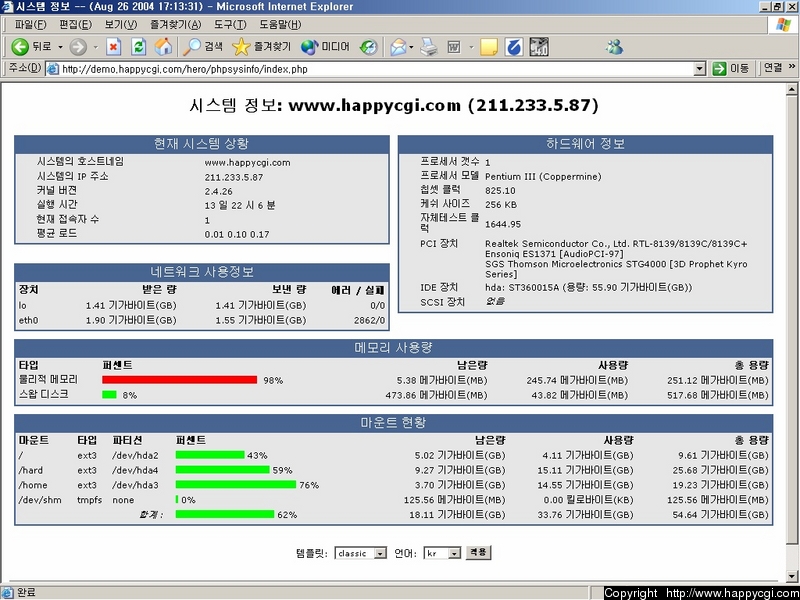Image resolution: width=800 pixels, height=600 pixels.
Task: Click the 62% total usage bar
Action: (225, 514)
